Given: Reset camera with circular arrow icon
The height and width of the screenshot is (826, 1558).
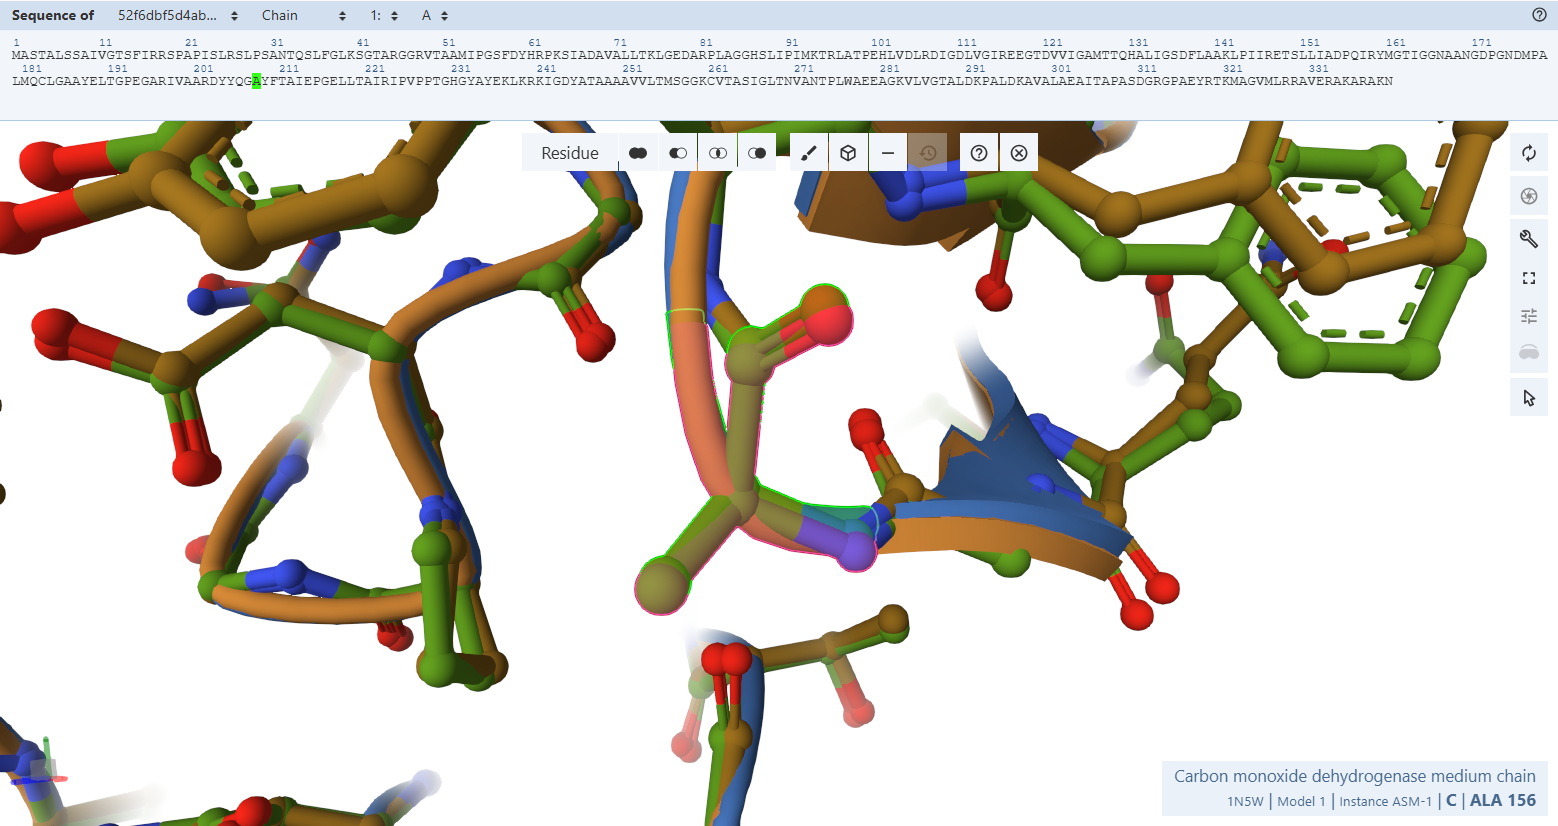Looking at the screenshot, I should click(x=1529, y=153).
